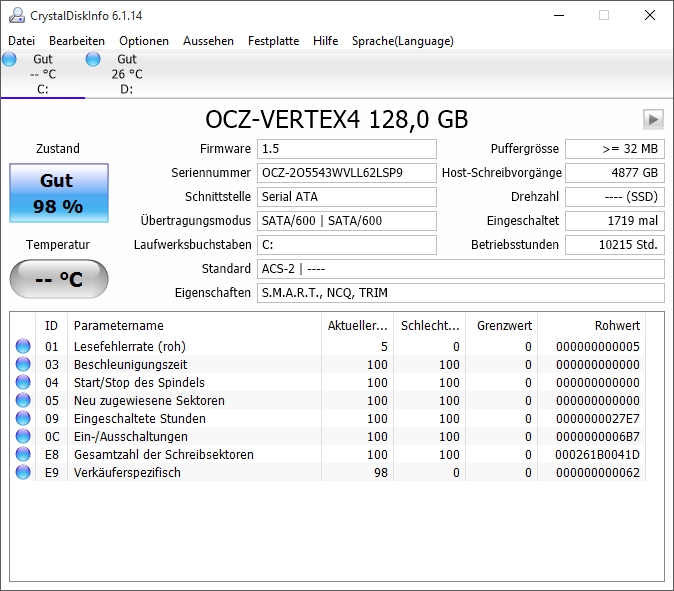Click the ID column header
The height and width of the screenshot is (591, 674).
pyautogui.click(x=51, y=325)
